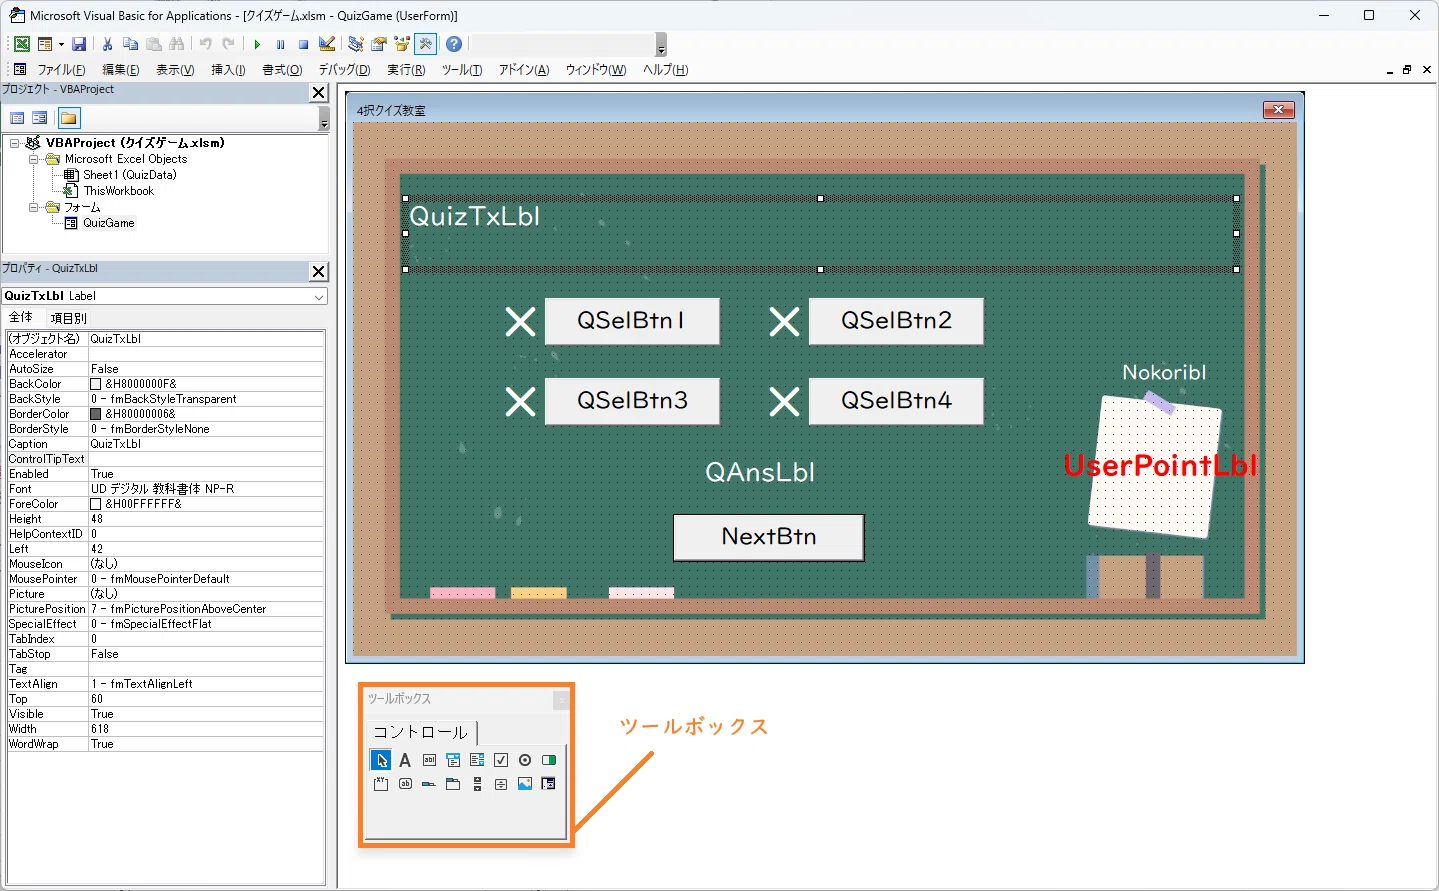Select Sheet1 (QuizData) in project tree
The height and width of the screenshot is (891, 1439).
pos(129,175)
